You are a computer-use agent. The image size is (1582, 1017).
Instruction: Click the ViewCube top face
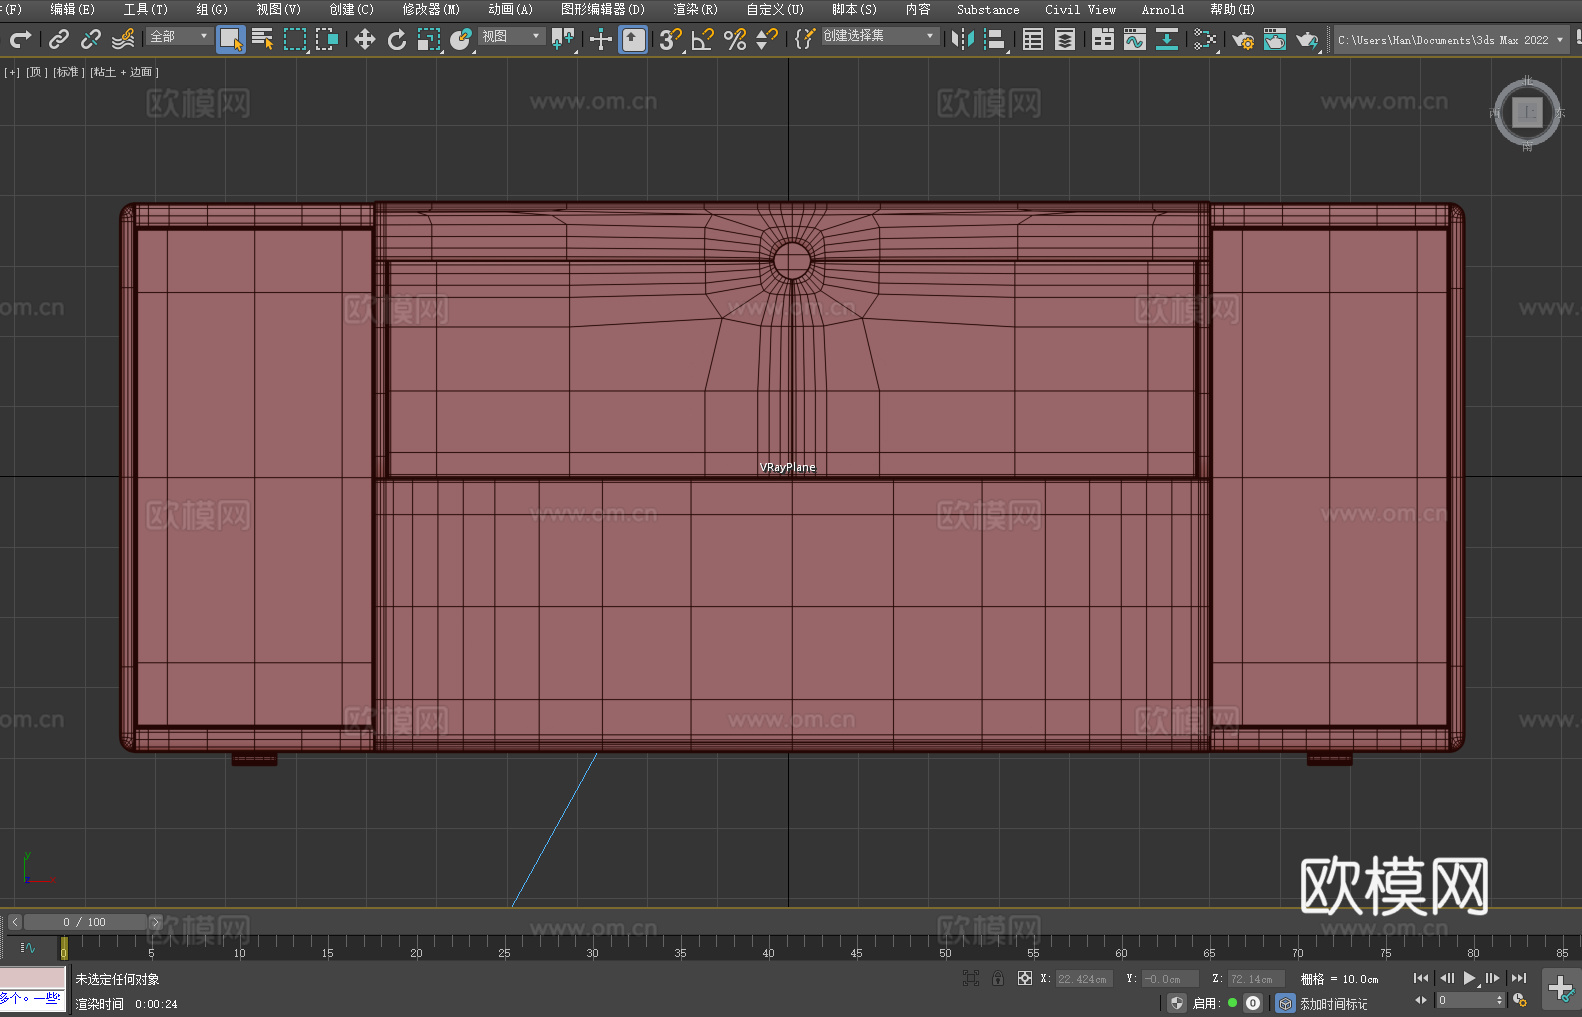[1527, 112]
